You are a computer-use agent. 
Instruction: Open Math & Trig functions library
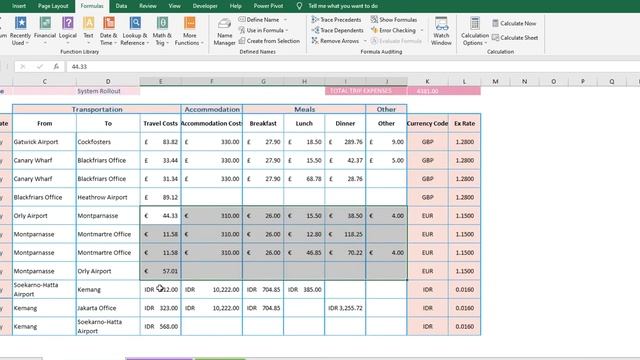click(162, 31)
